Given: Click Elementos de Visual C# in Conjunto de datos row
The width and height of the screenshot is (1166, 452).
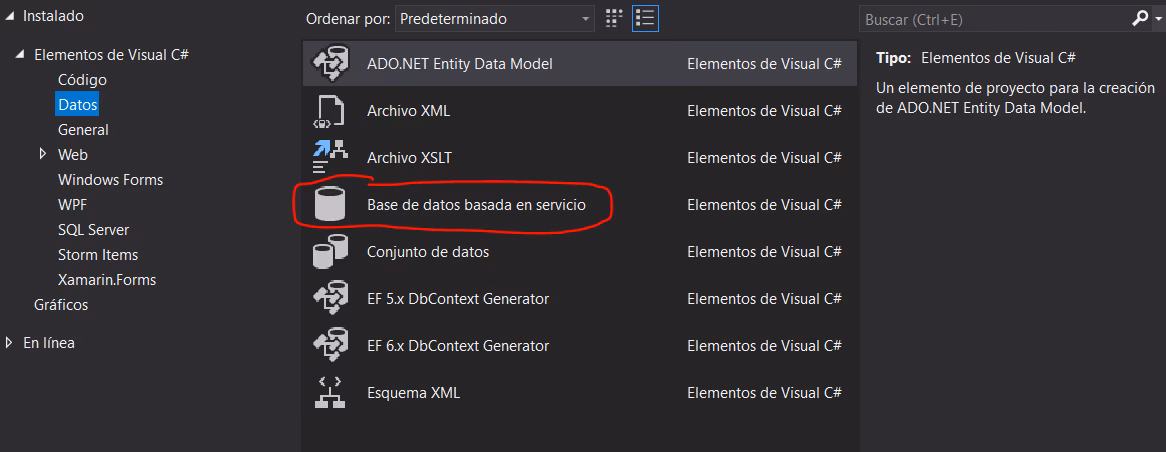Looking at the screenshot, I should tap(764, 252).
